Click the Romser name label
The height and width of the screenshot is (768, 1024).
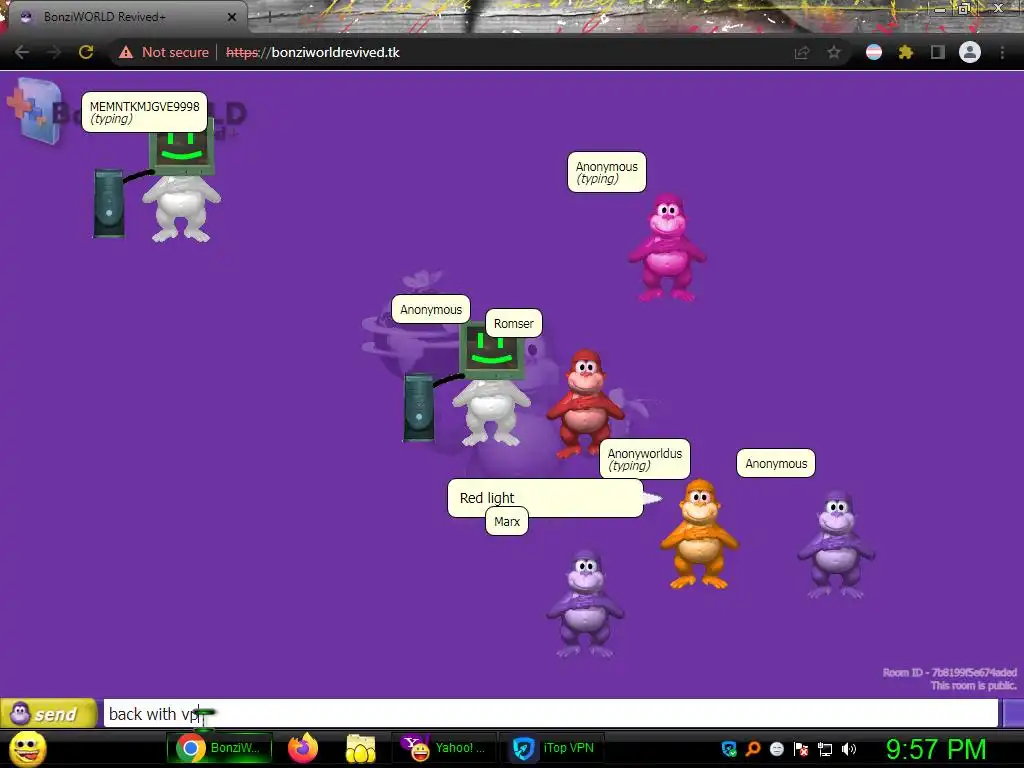(513, 323)
